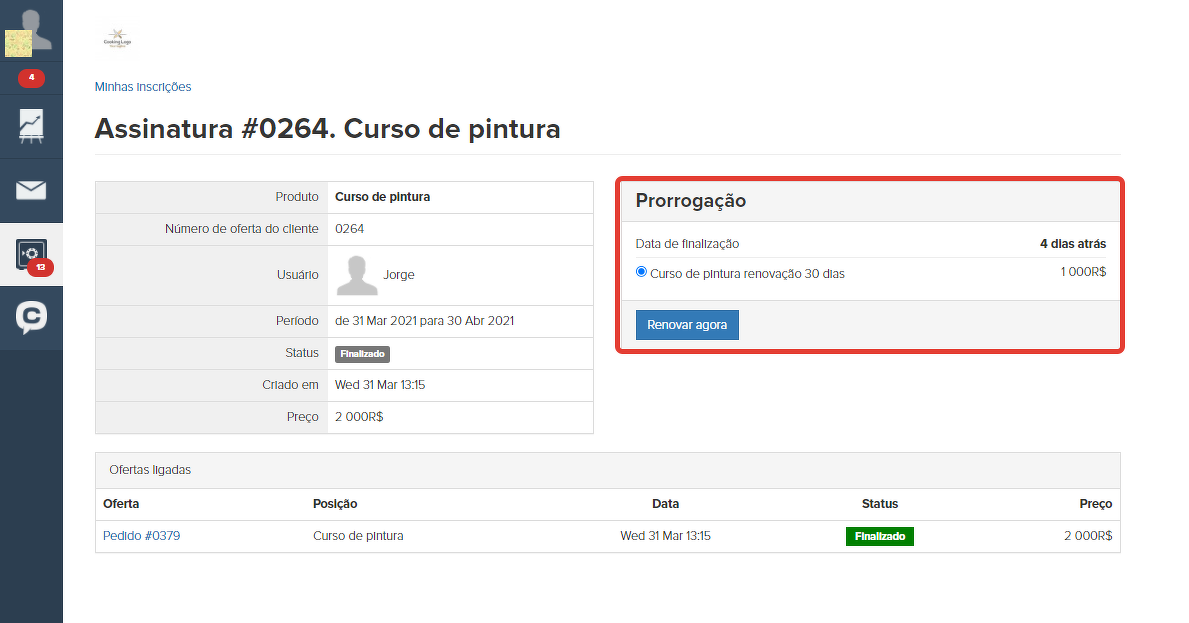Go back to Minhas inscrições
This screenshot has height=623, width=1189.
tap(143, 87)
